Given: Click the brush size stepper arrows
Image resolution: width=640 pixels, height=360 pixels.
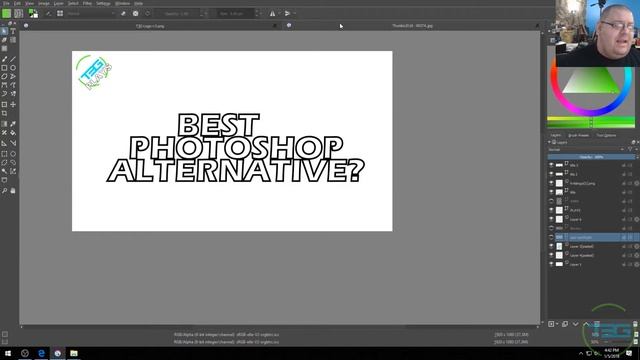Looking at the screenshot, I should pos(257,13).
